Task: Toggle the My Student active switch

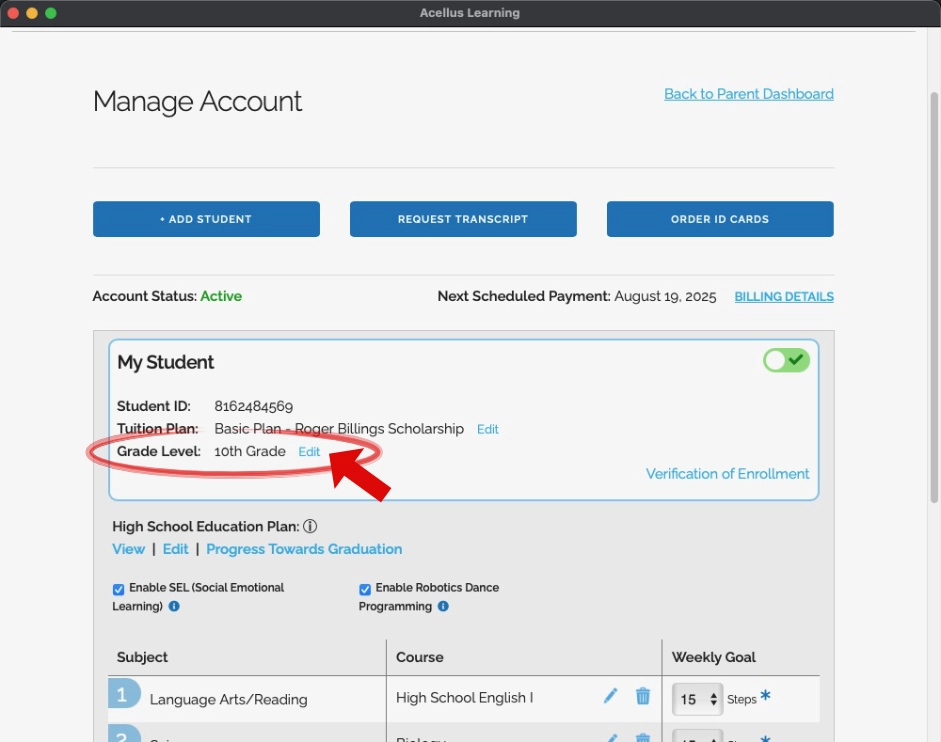Action: (786, 360)
